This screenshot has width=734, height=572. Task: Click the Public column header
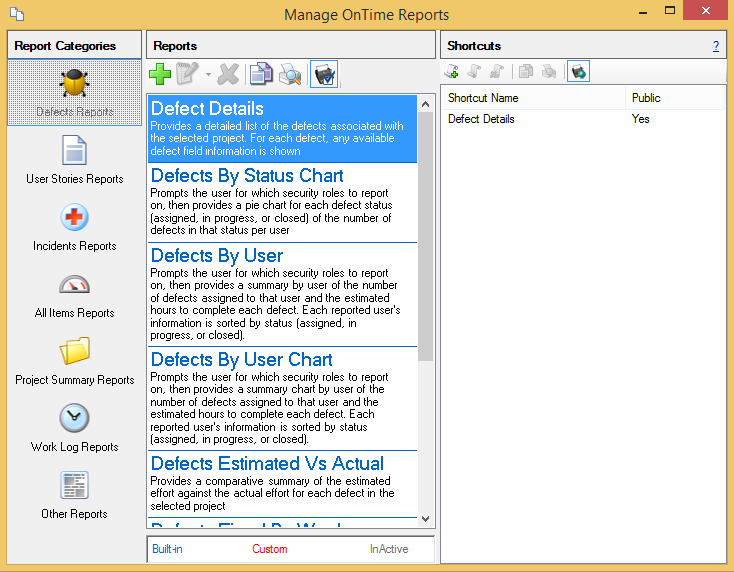tap(675, 98)
